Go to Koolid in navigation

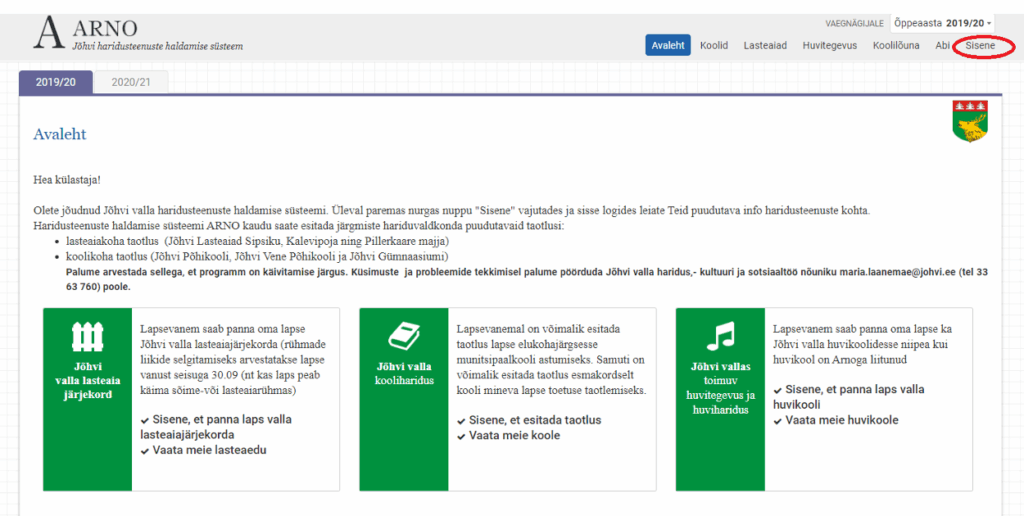tap(714, 46)
